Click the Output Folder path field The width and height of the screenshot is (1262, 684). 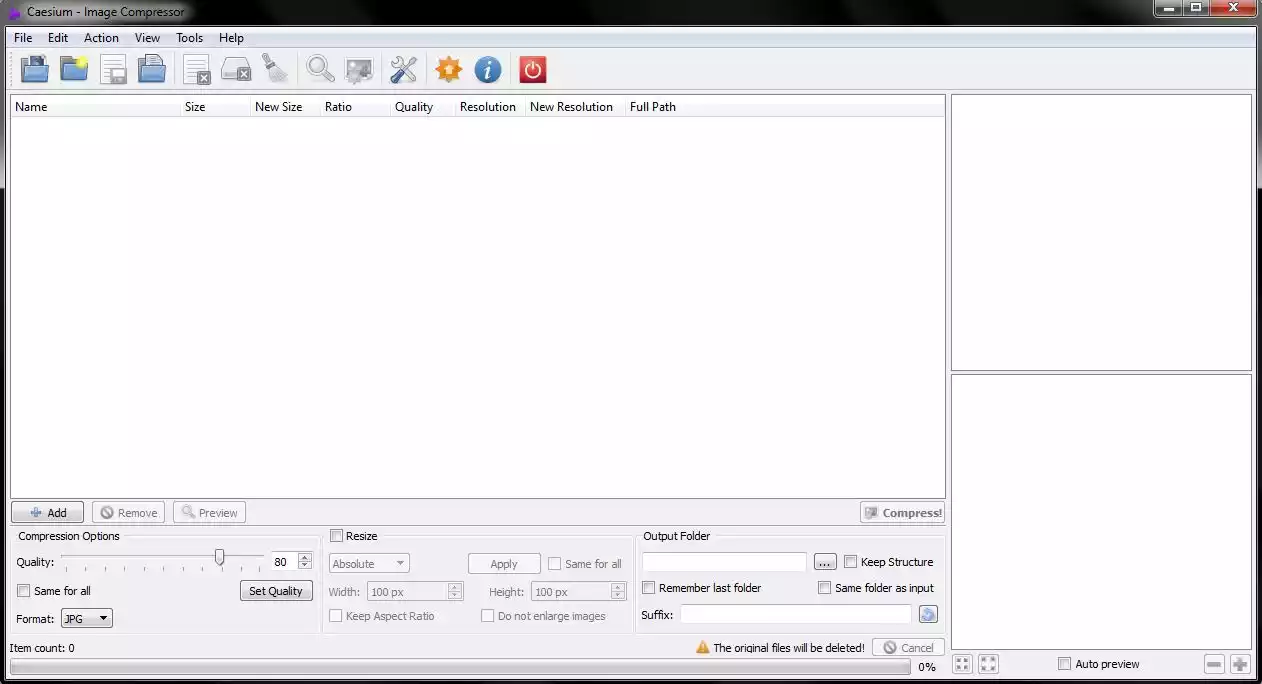pos(724,563)
